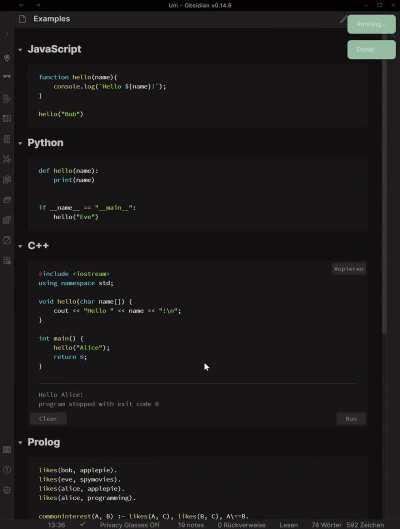Image resolution: width=400 pixels, height=529 pixels.
Task: Click the 'int main() {' line
Action: coord(61,339)
